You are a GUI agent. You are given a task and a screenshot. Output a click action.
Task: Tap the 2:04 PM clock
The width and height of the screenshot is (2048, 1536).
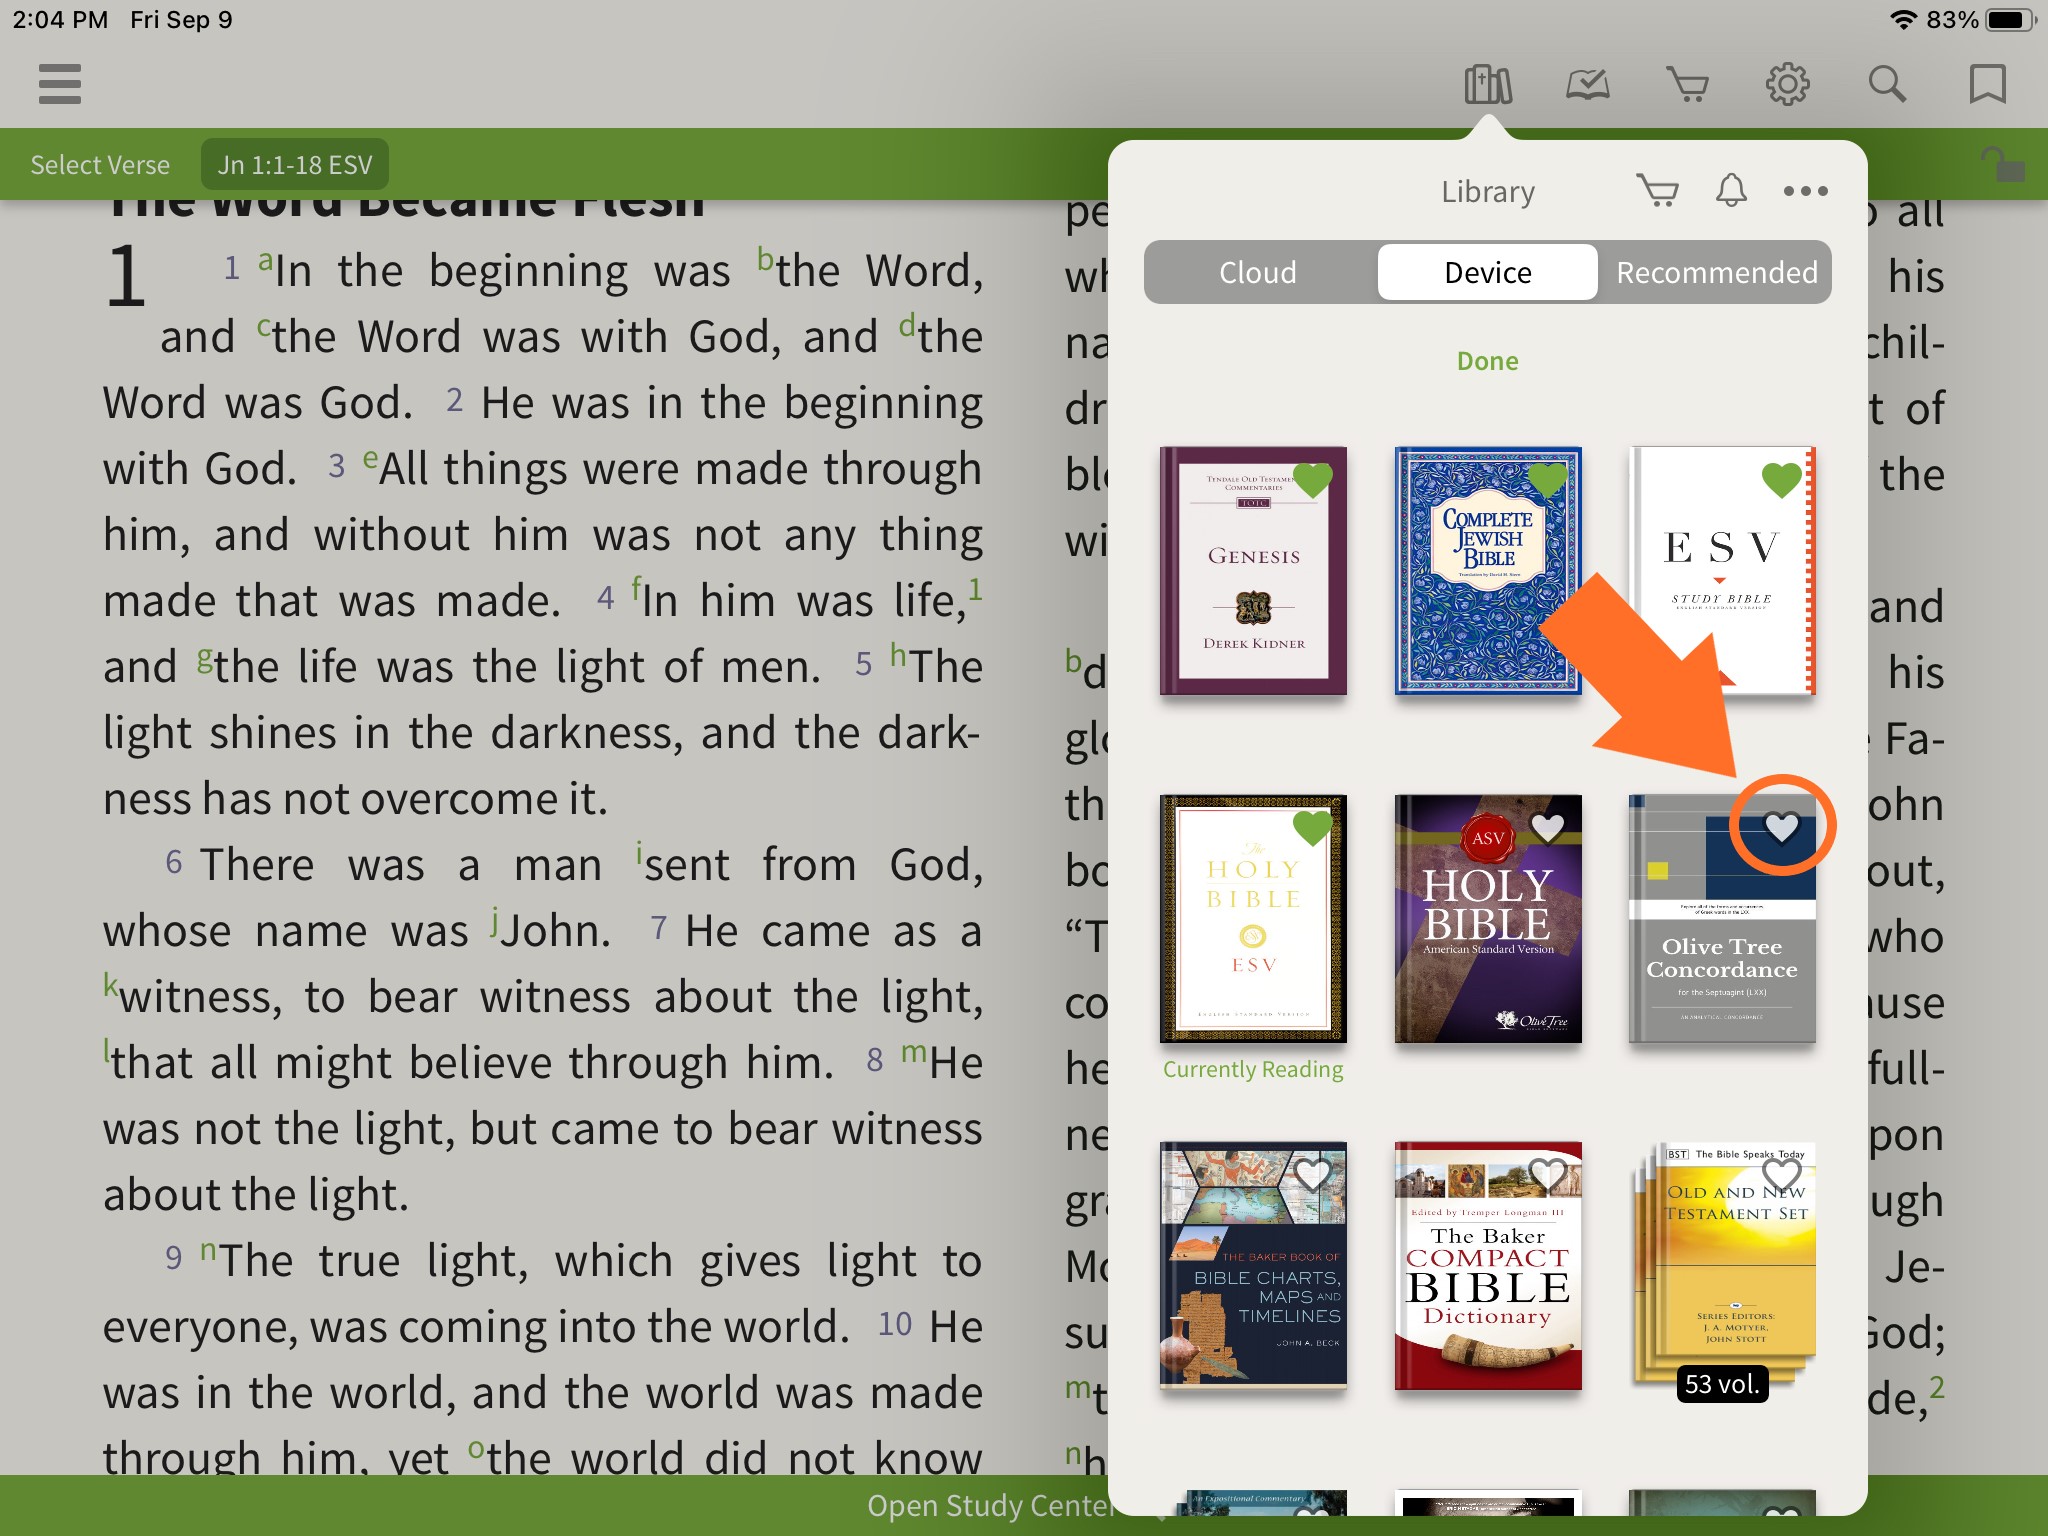(60, 20)
